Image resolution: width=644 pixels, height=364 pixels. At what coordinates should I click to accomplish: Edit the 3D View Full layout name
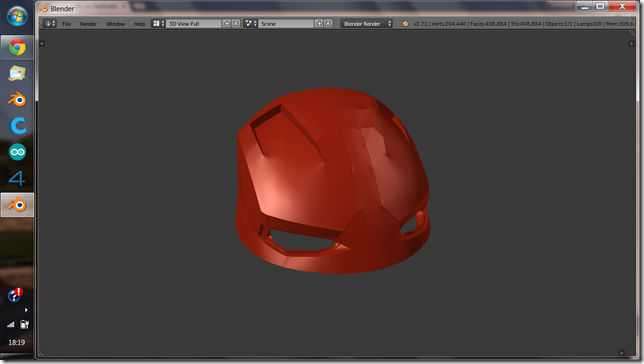pos(194,24)
